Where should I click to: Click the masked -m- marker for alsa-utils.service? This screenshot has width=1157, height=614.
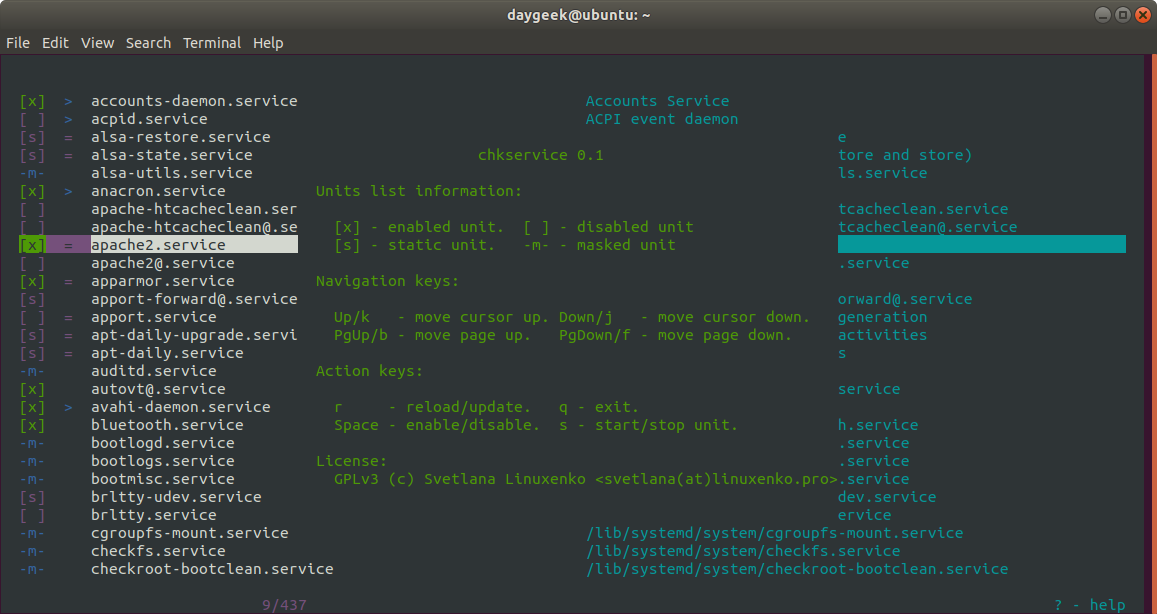tap(32, 173)
